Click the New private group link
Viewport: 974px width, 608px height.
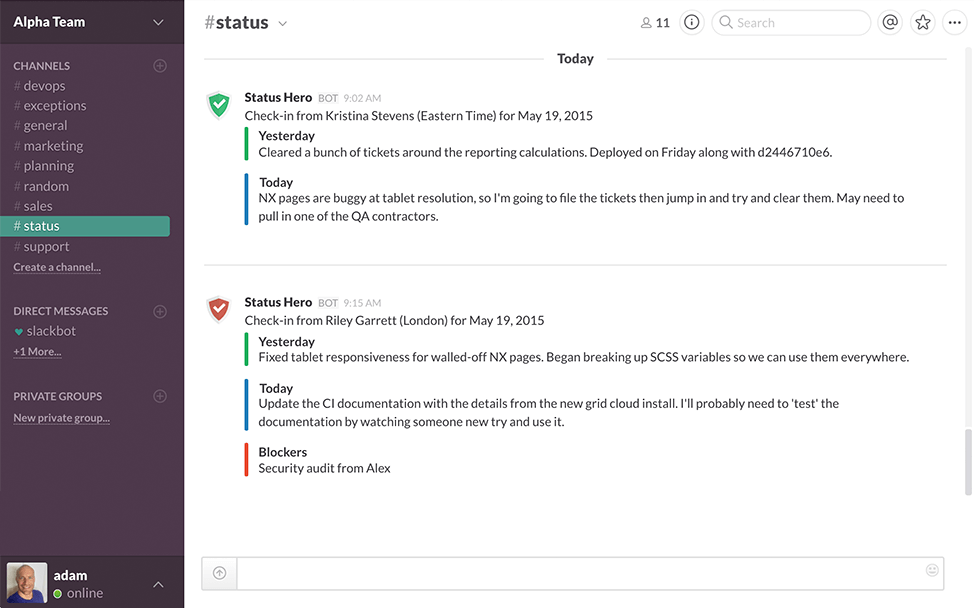(x=61, y=418)
